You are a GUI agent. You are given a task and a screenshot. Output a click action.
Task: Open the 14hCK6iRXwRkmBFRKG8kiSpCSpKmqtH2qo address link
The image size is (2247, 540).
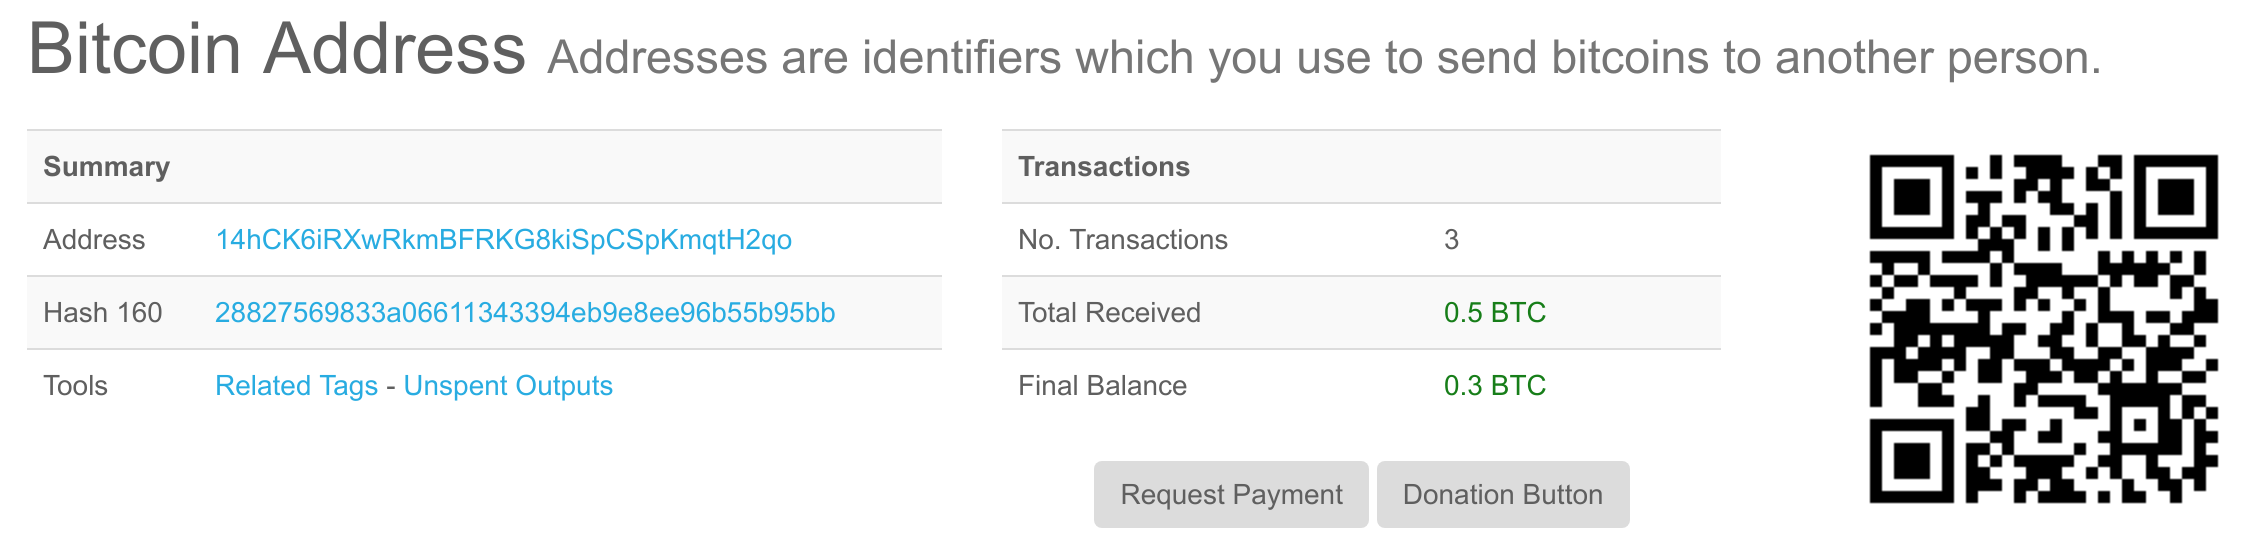(503, 240)
